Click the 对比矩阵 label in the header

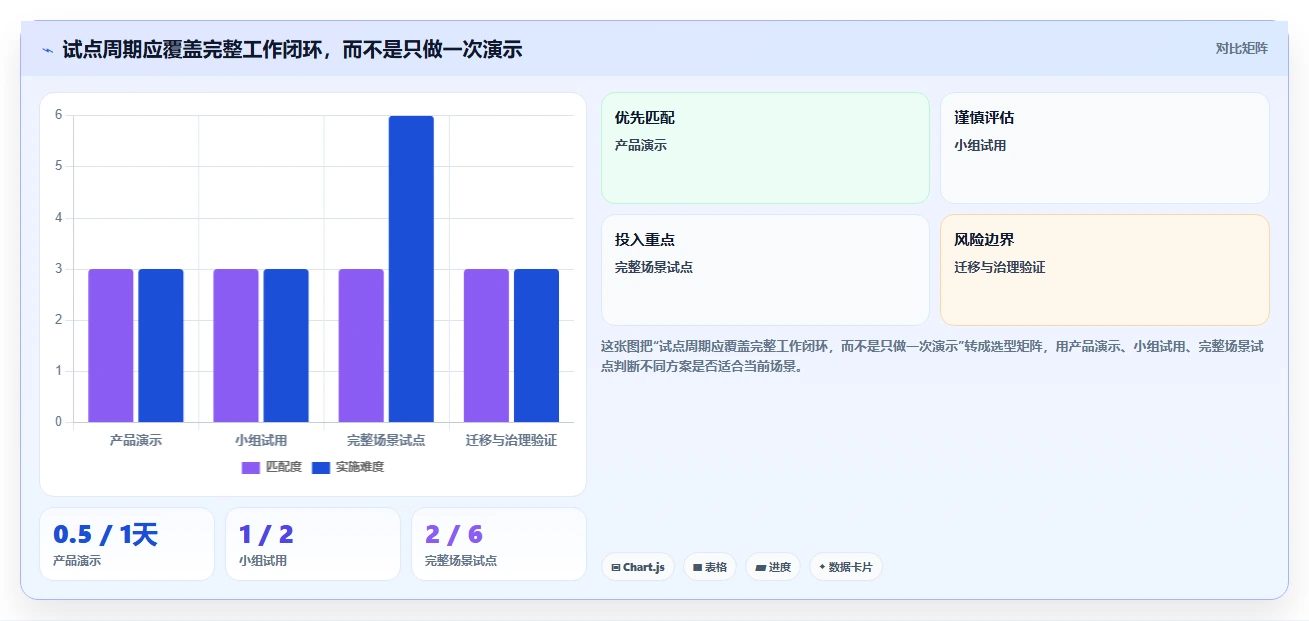click(1242, 48)
